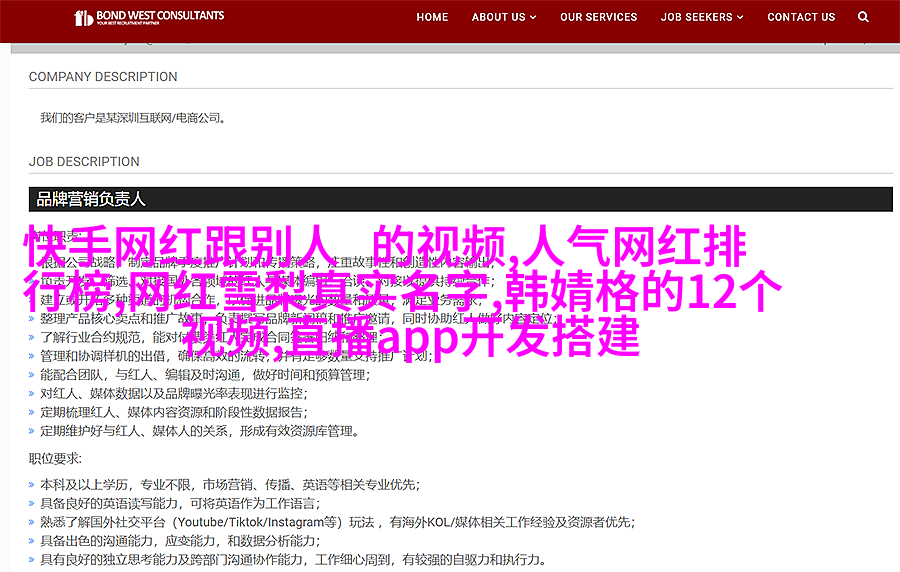
Task: Click the black 品牌营销负责人 title bar
Action: [x=460, y=199]
